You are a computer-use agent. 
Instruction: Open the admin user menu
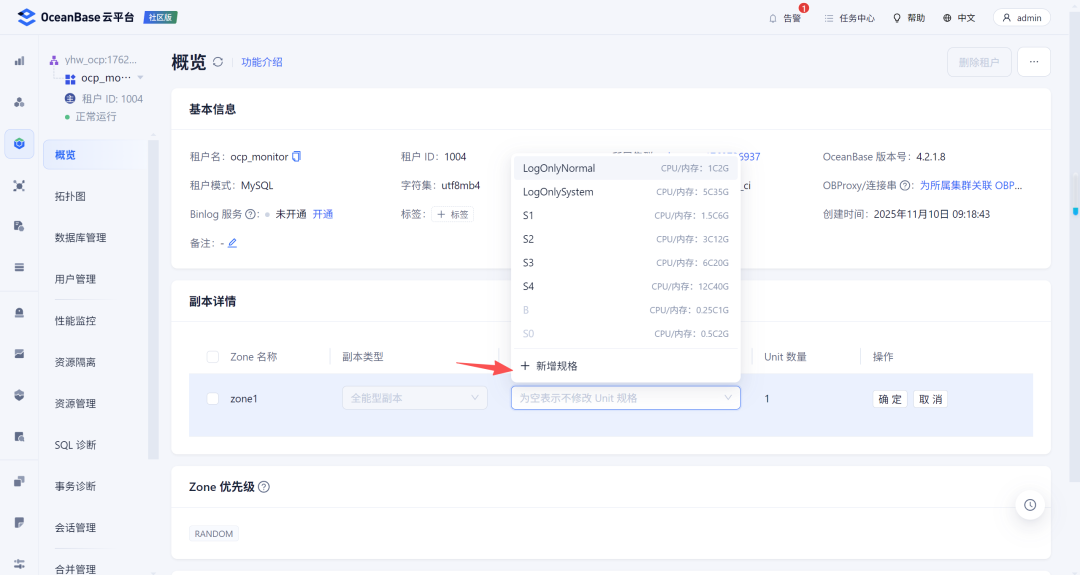(1021, 18)
